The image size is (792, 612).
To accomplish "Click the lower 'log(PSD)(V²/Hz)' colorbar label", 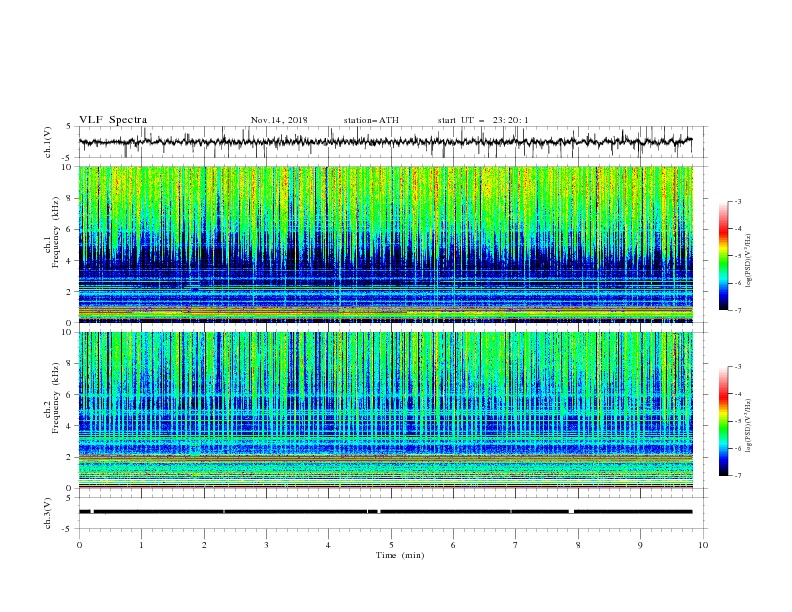I will [749, 425].
